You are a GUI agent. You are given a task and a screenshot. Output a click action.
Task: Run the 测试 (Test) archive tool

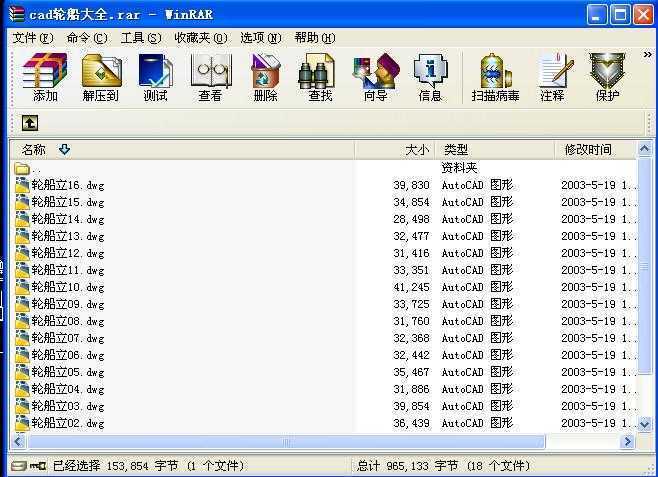point(155,78)
